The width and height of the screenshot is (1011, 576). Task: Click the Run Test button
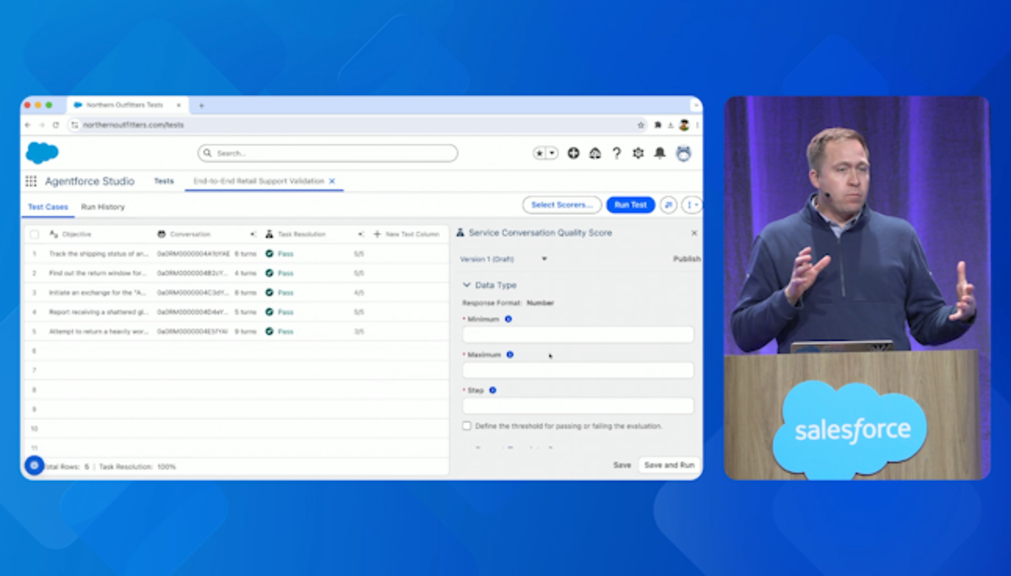630,205
